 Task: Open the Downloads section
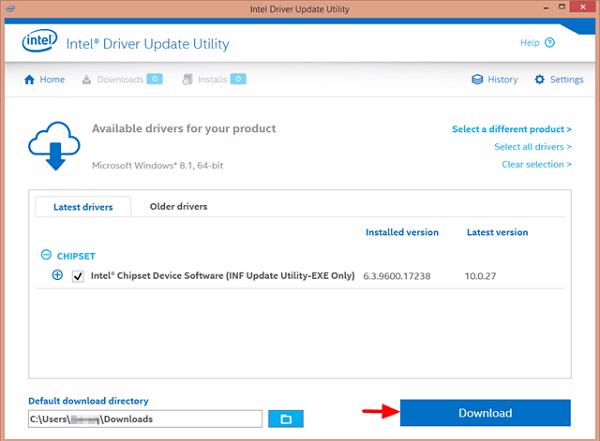[x=122, y=80]
